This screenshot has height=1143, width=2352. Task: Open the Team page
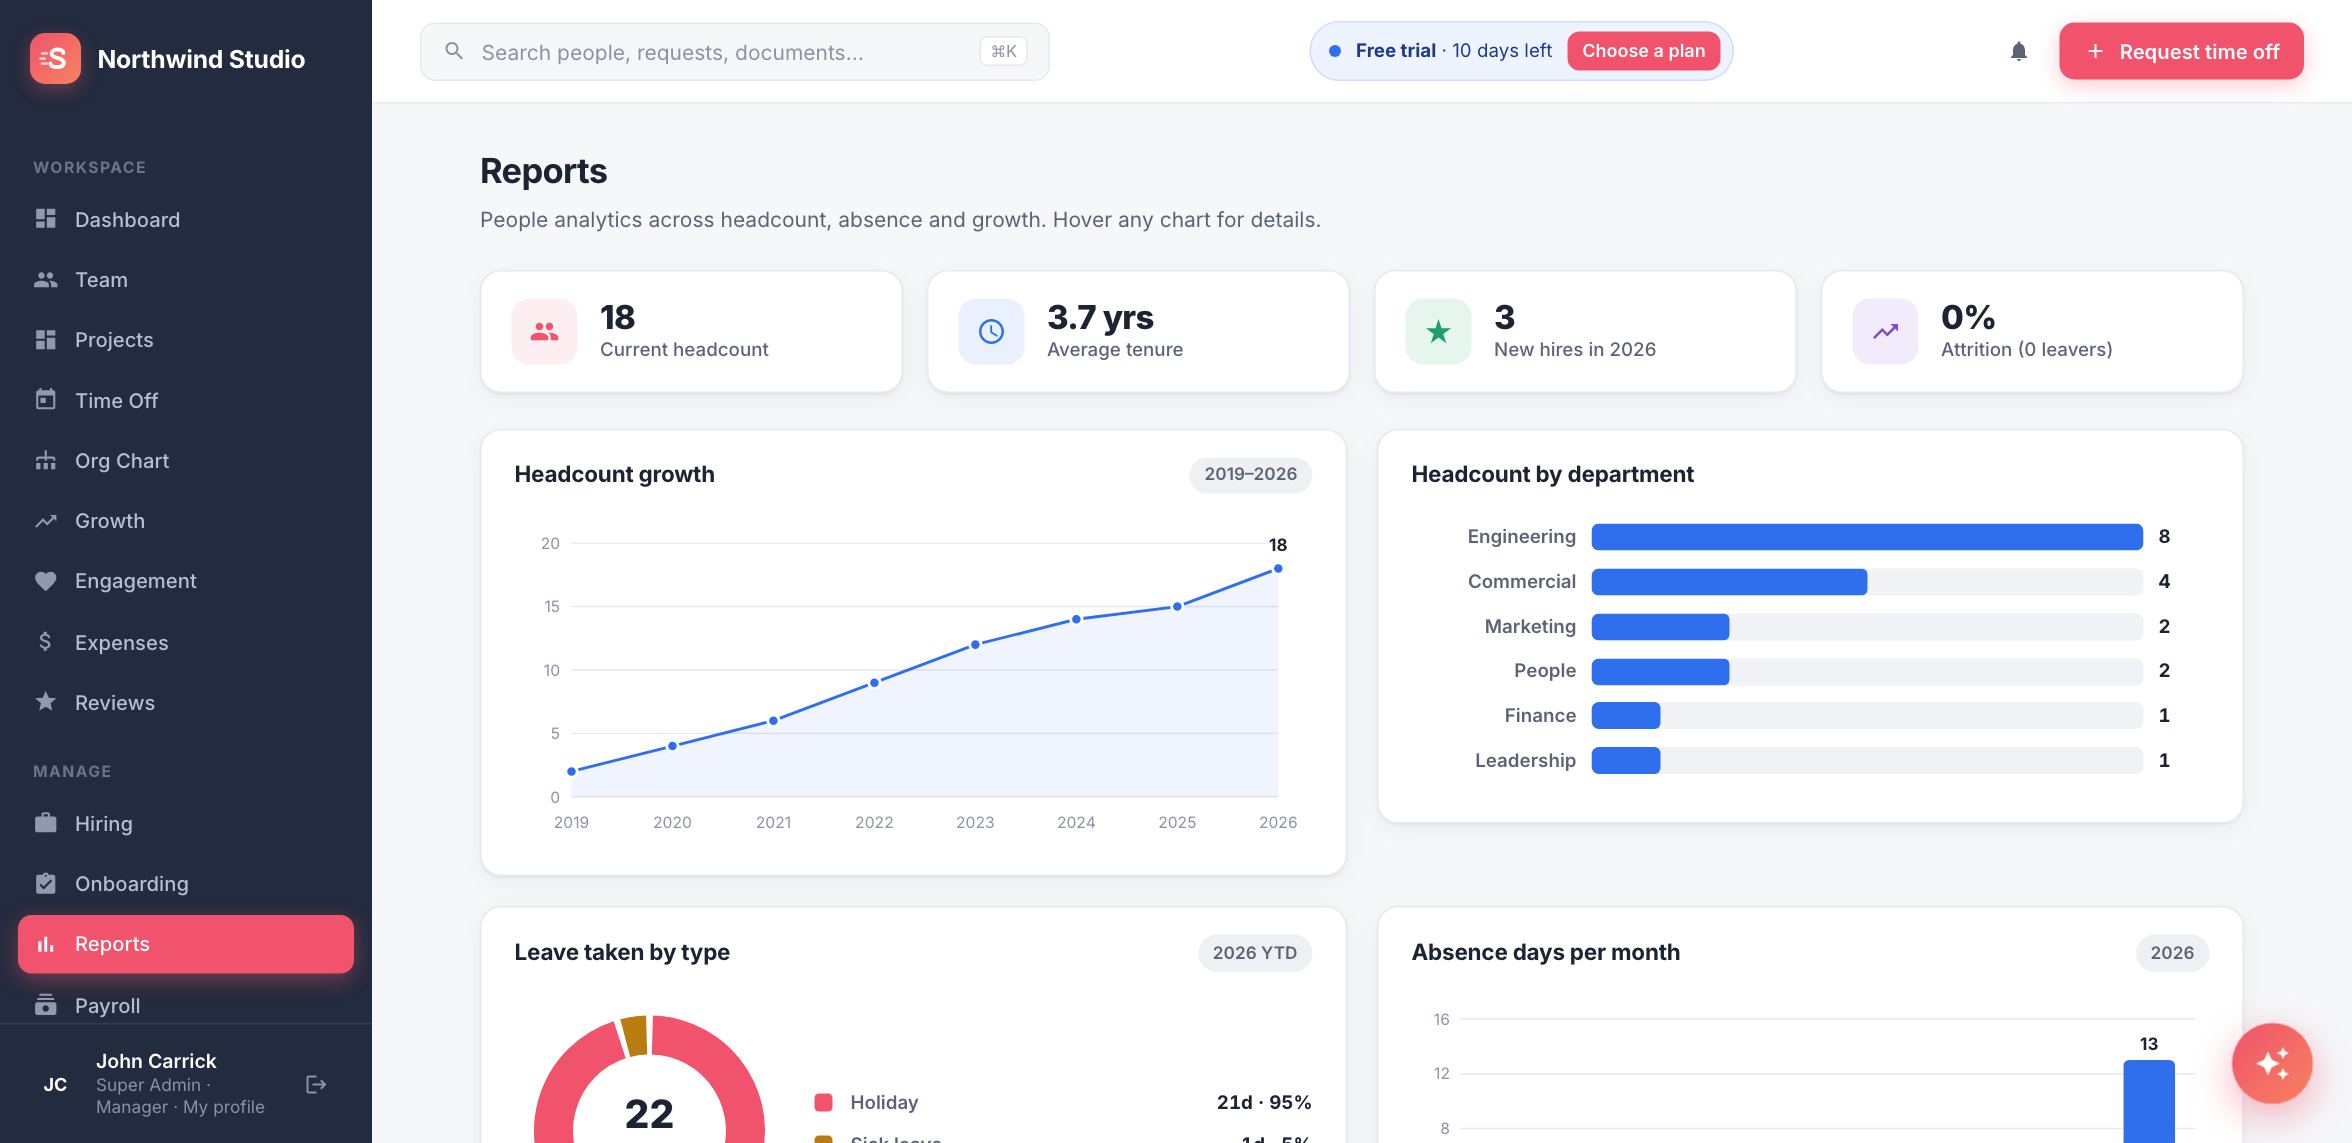[186, 279]
